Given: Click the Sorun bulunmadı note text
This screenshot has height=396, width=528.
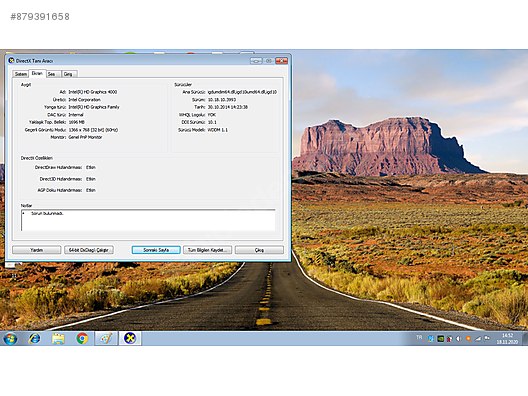Looking at the screenshot, I should [47, 213].
